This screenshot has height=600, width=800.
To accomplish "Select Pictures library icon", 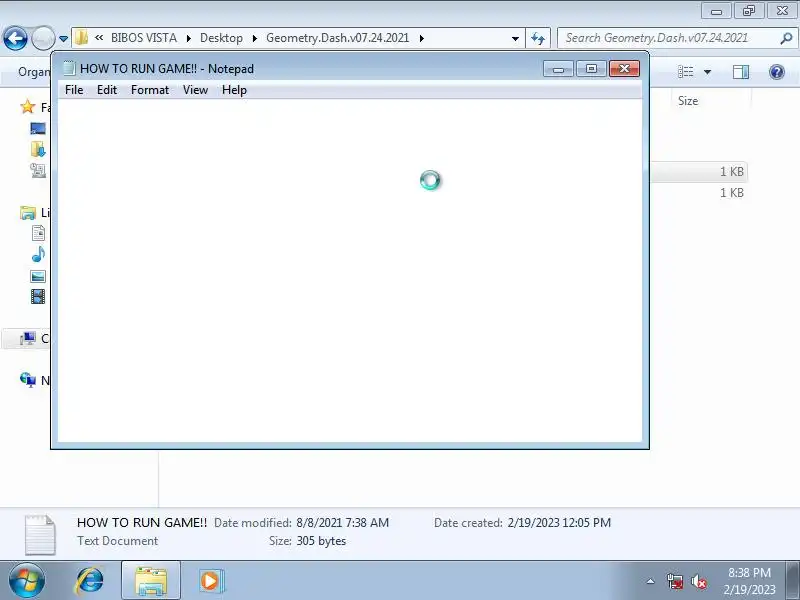I will coord(38,276).
